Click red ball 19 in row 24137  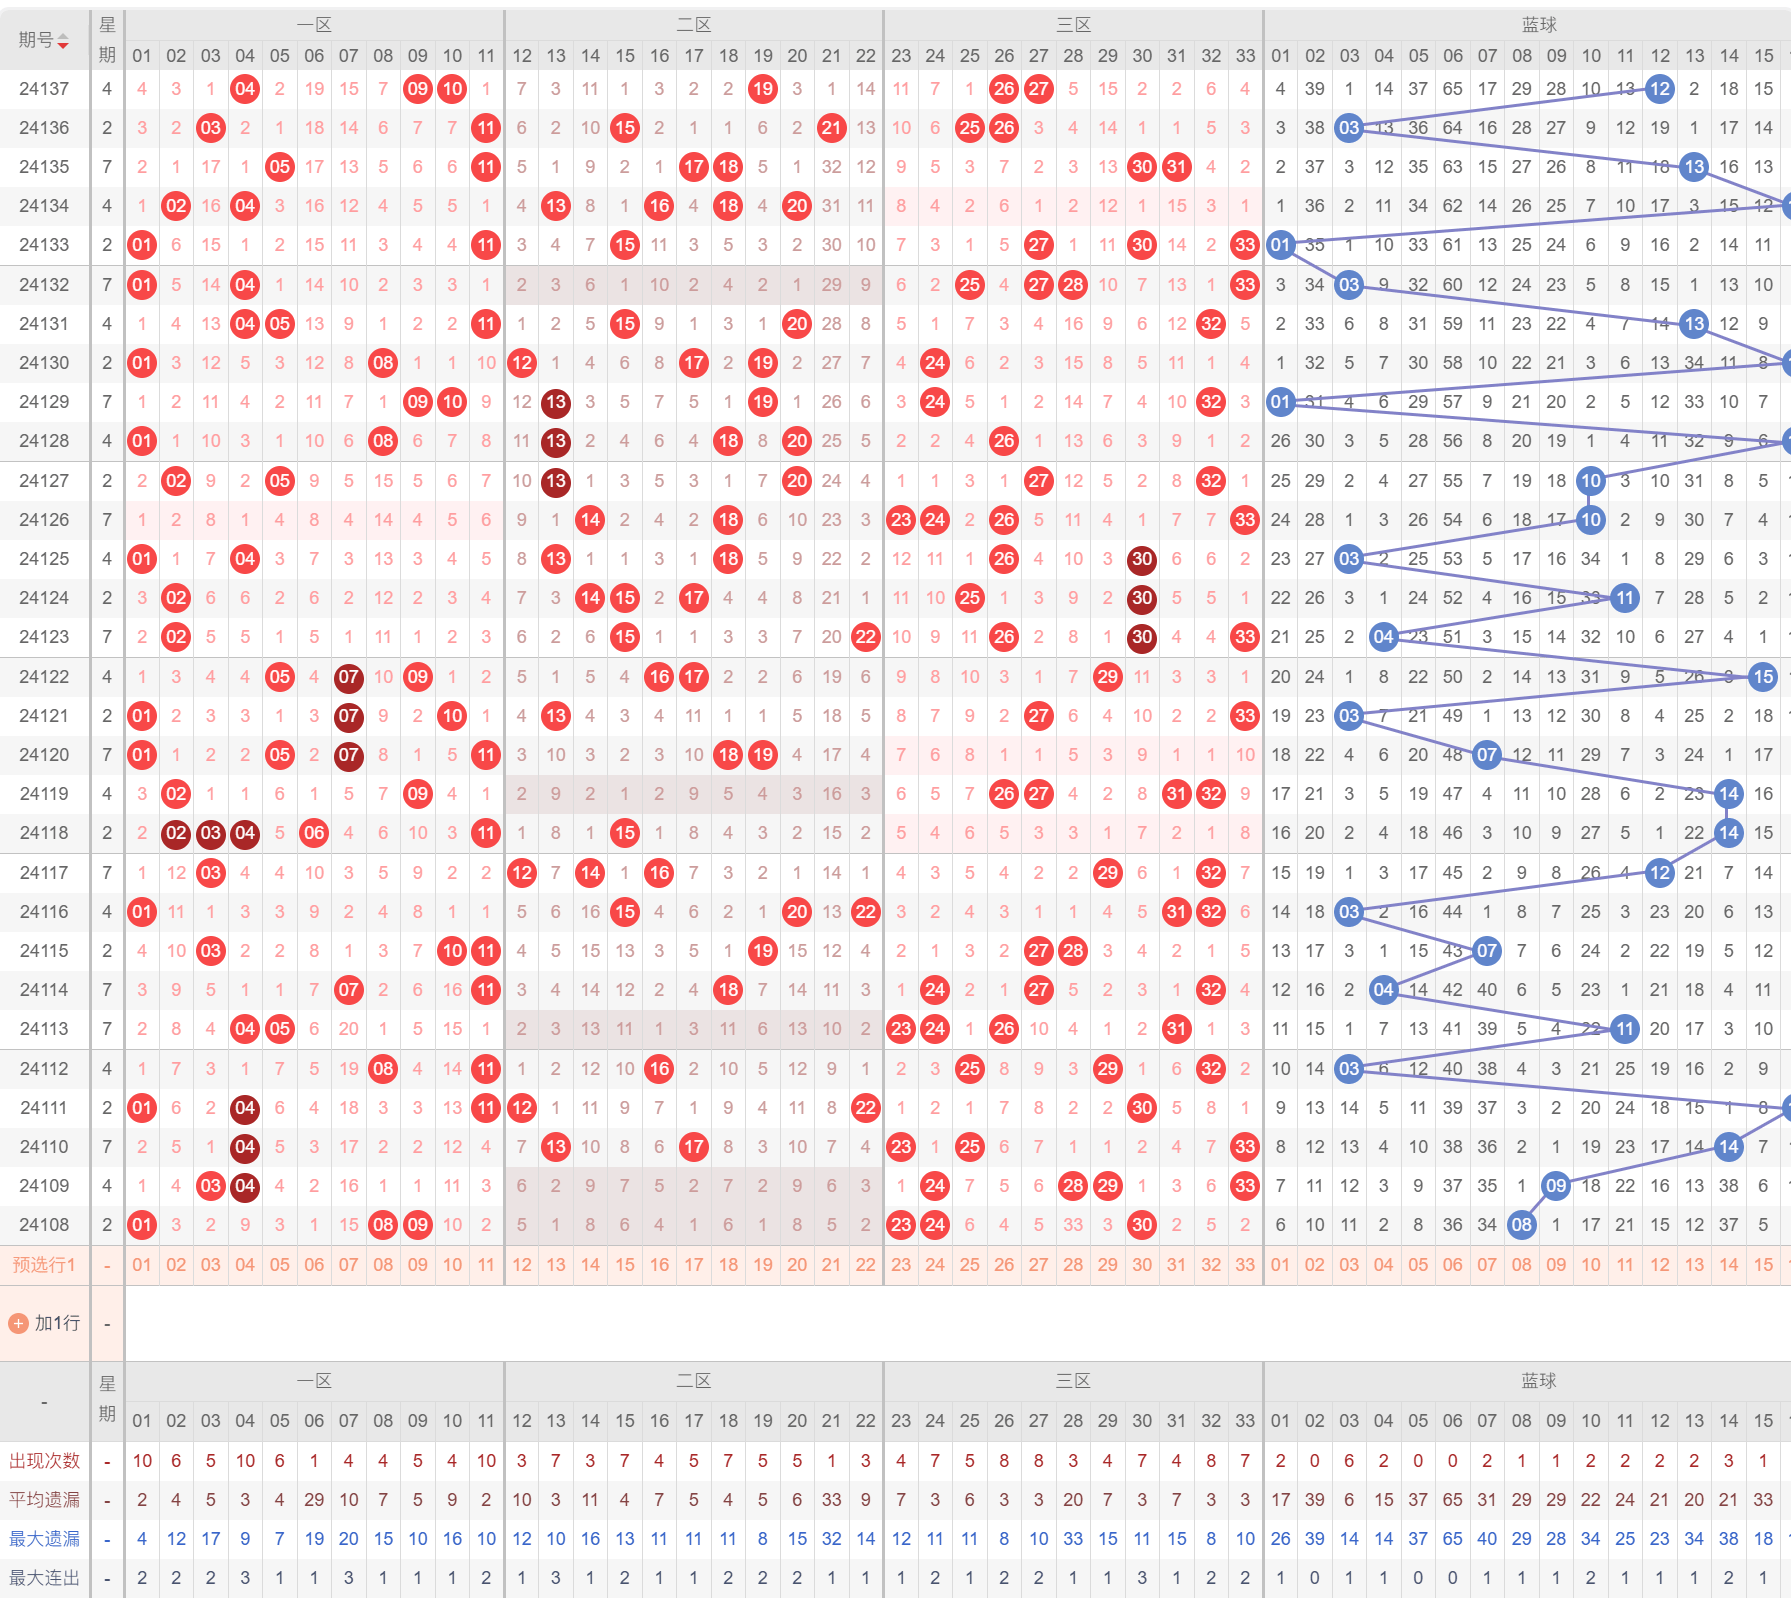pyautogui.click(x=763, y=89)
